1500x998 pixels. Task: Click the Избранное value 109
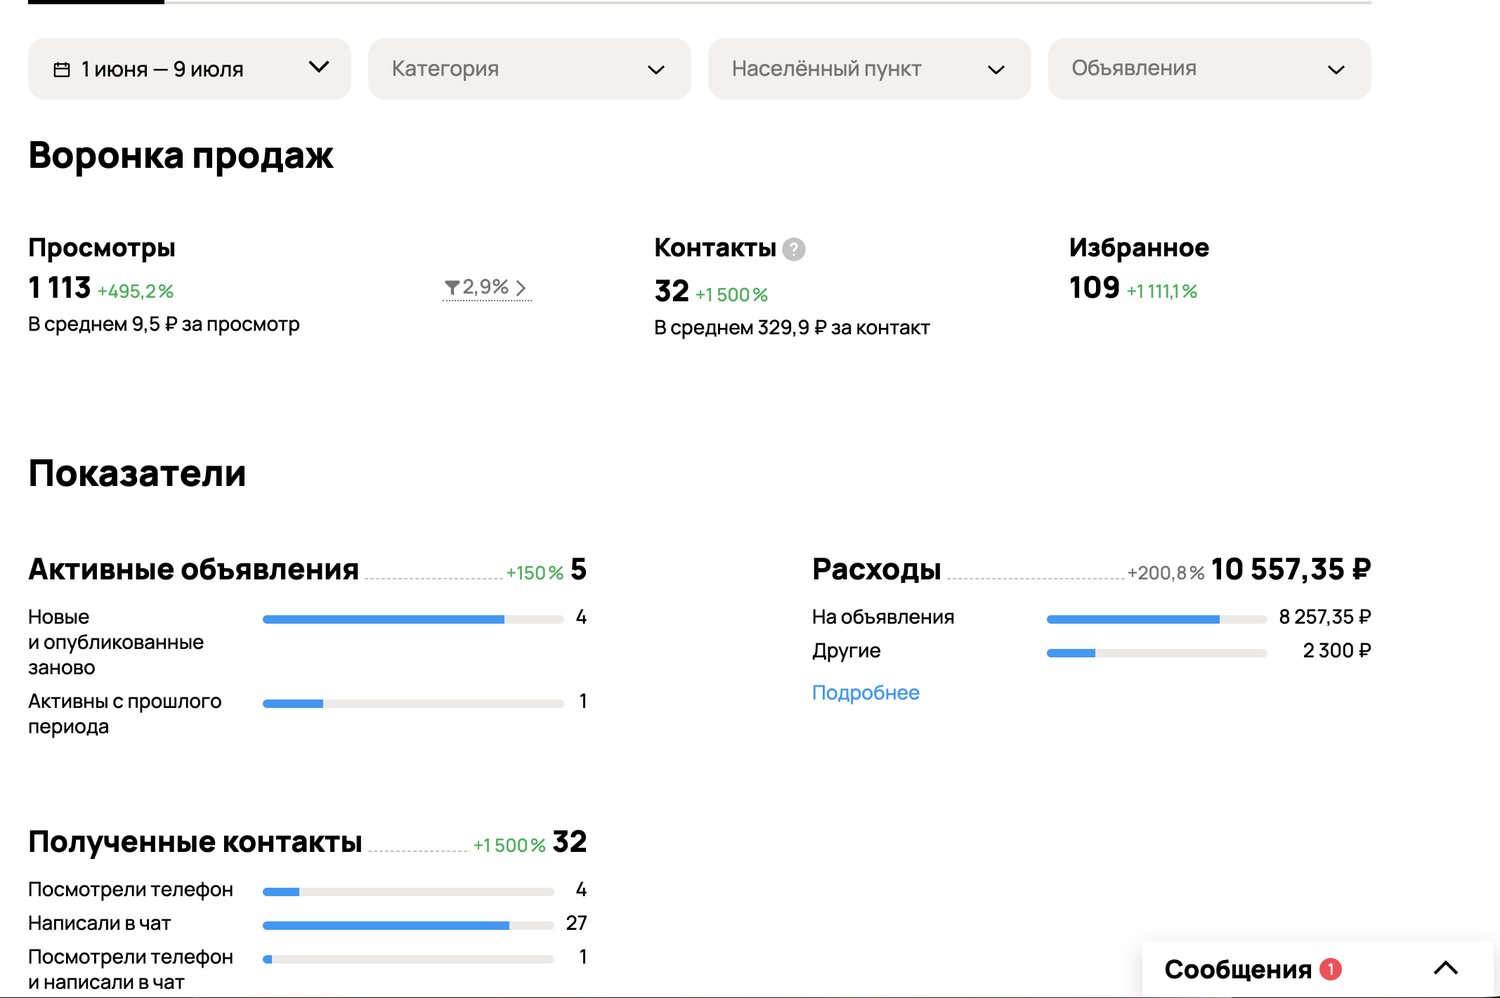coord(1094,288)
